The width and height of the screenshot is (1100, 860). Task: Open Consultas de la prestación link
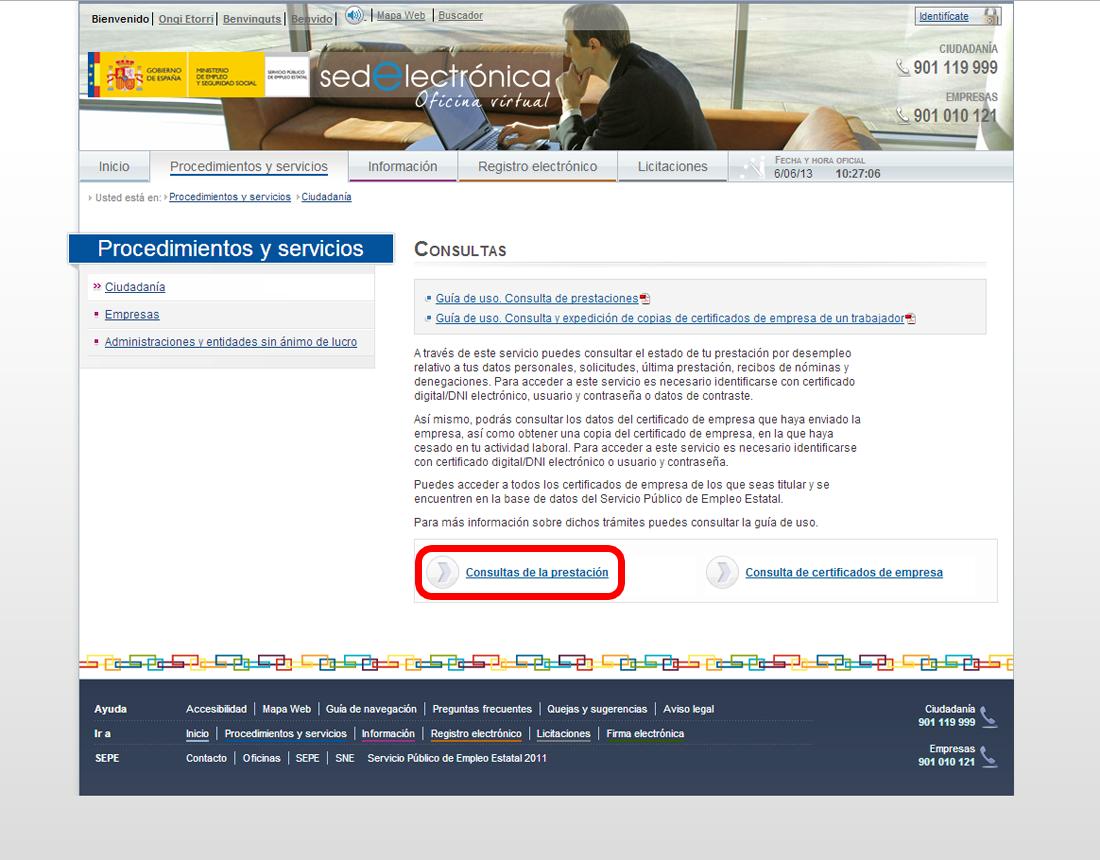(536, 573)
